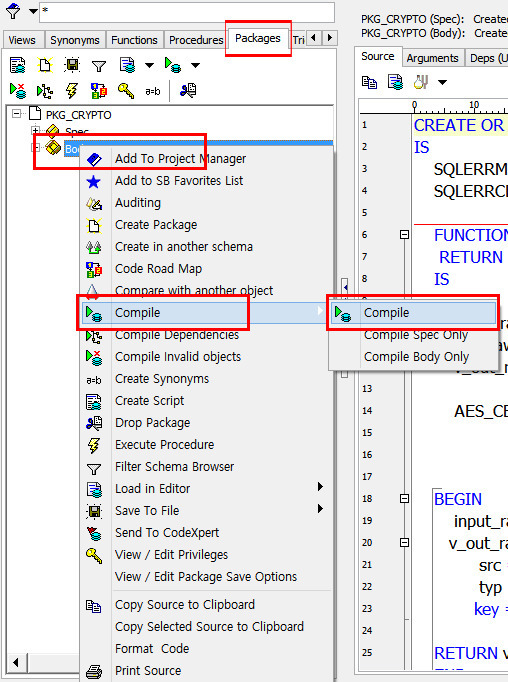Click the Compile Invalid objects toolbar icon

18,90
